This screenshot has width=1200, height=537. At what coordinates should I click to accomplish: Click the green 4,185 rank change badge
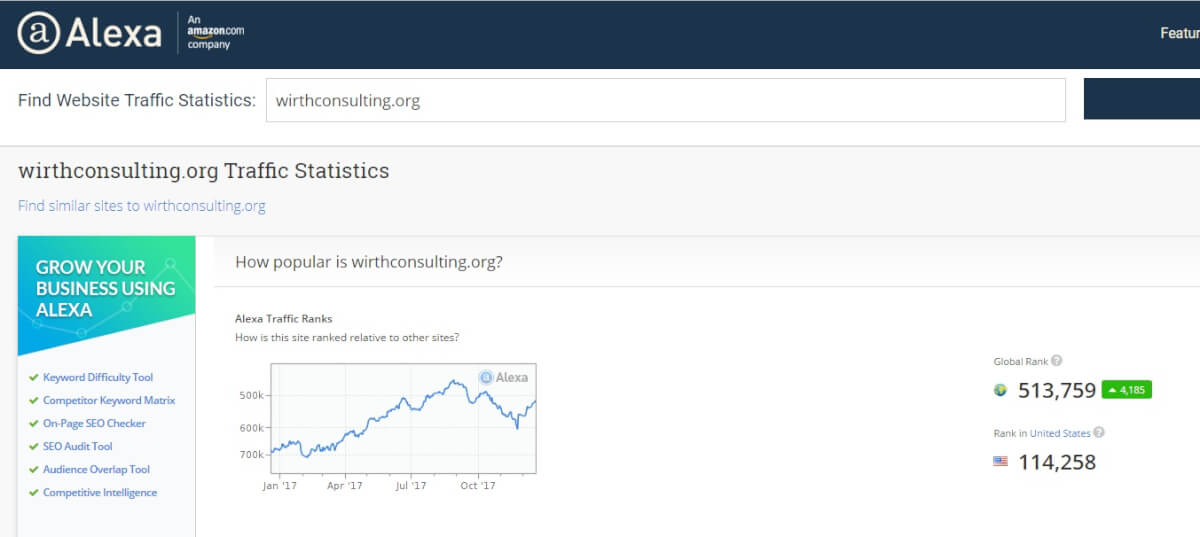click(x=1127, y=390)
